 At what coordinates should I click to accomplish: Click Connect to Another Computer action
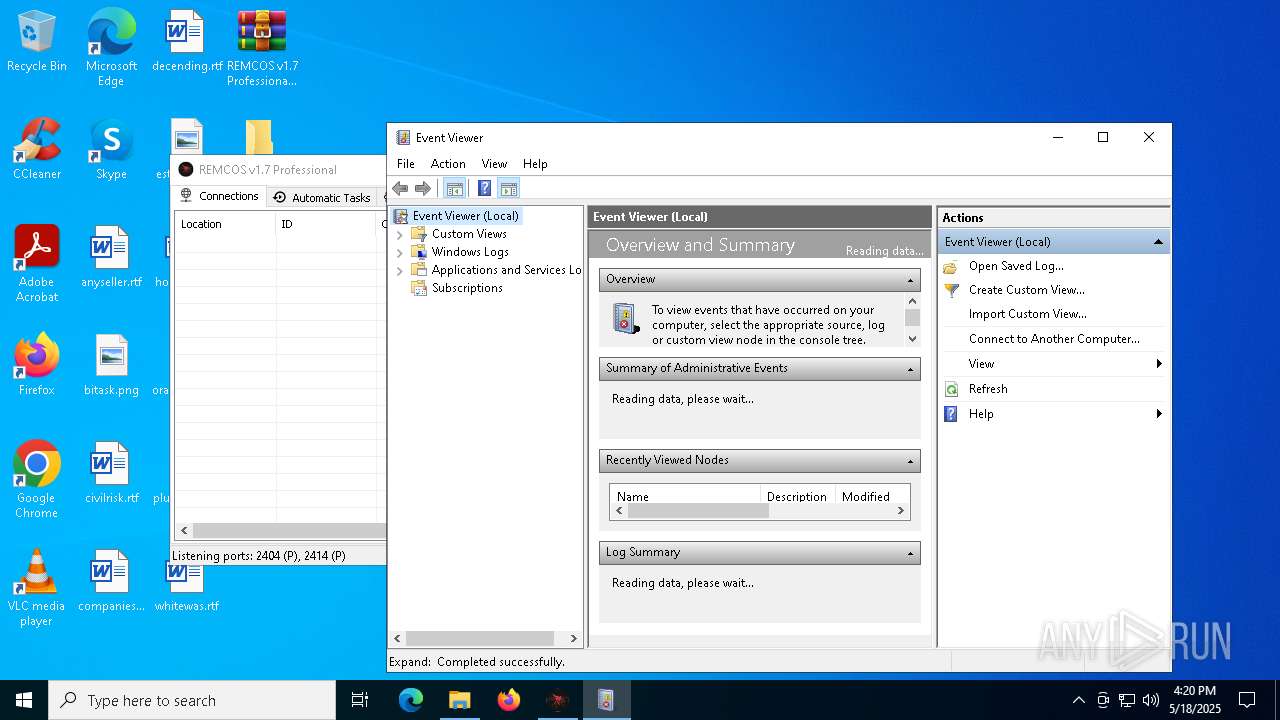pos(1054,338)
